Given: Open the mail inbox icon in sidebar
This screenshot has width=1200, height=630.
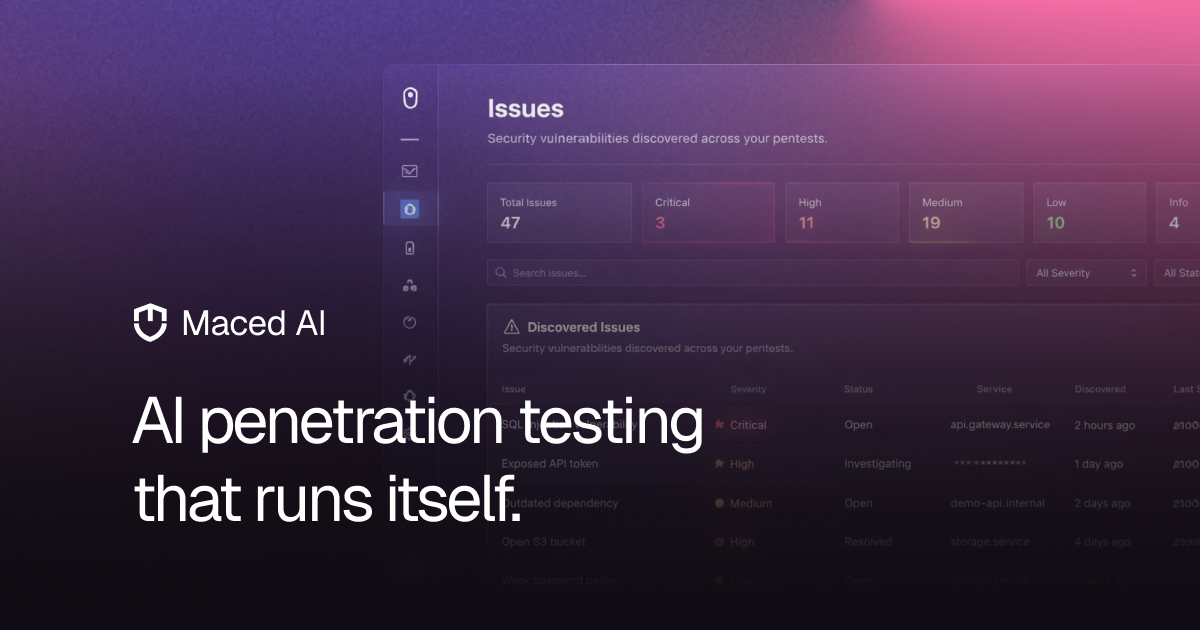Looking at the screenshot, I should (410, 170).
